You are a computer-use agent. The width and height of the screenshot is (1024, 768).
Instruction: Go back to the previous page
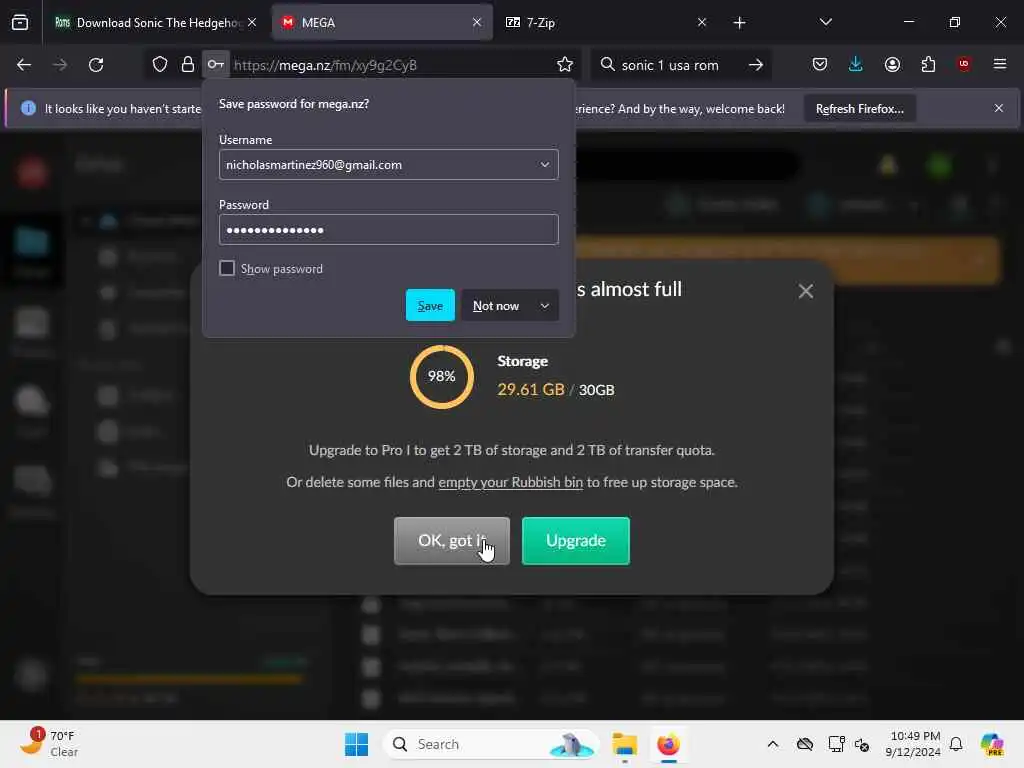click(24, 65)
